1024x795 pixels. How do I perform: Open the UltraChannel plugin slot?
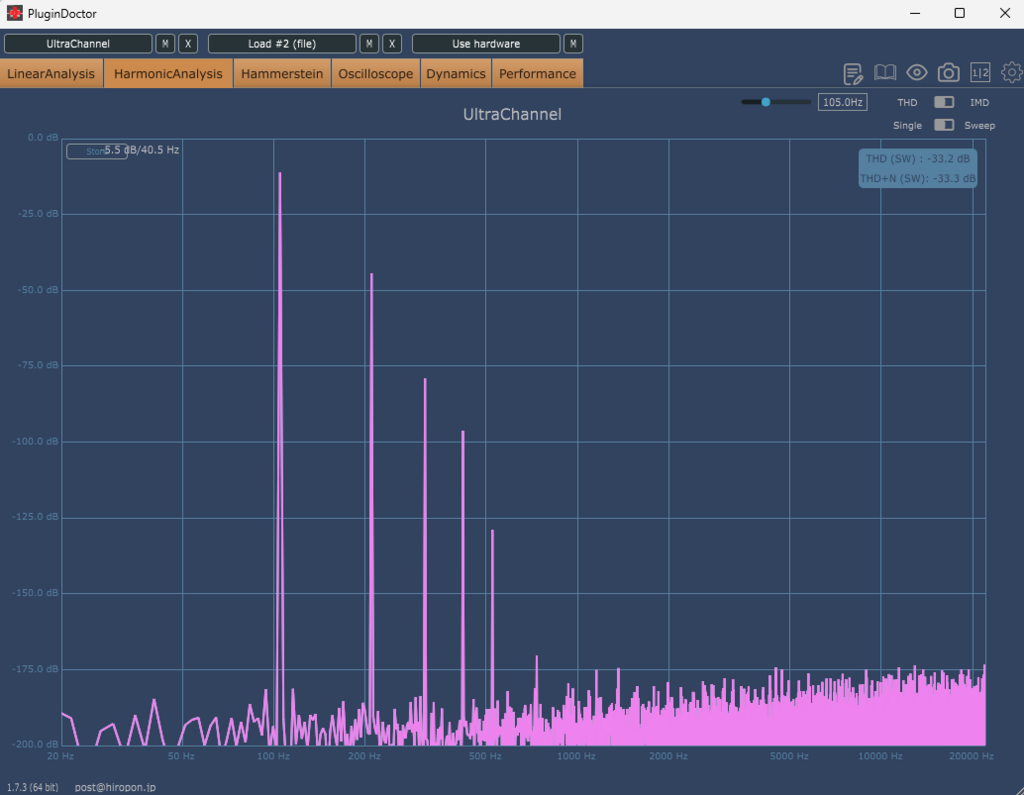pos(78,44)
